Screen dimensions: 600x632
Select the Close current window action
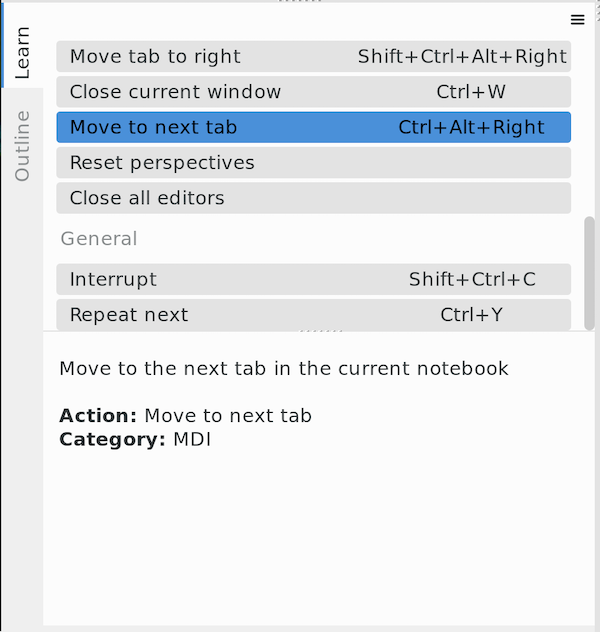(175, 92)
